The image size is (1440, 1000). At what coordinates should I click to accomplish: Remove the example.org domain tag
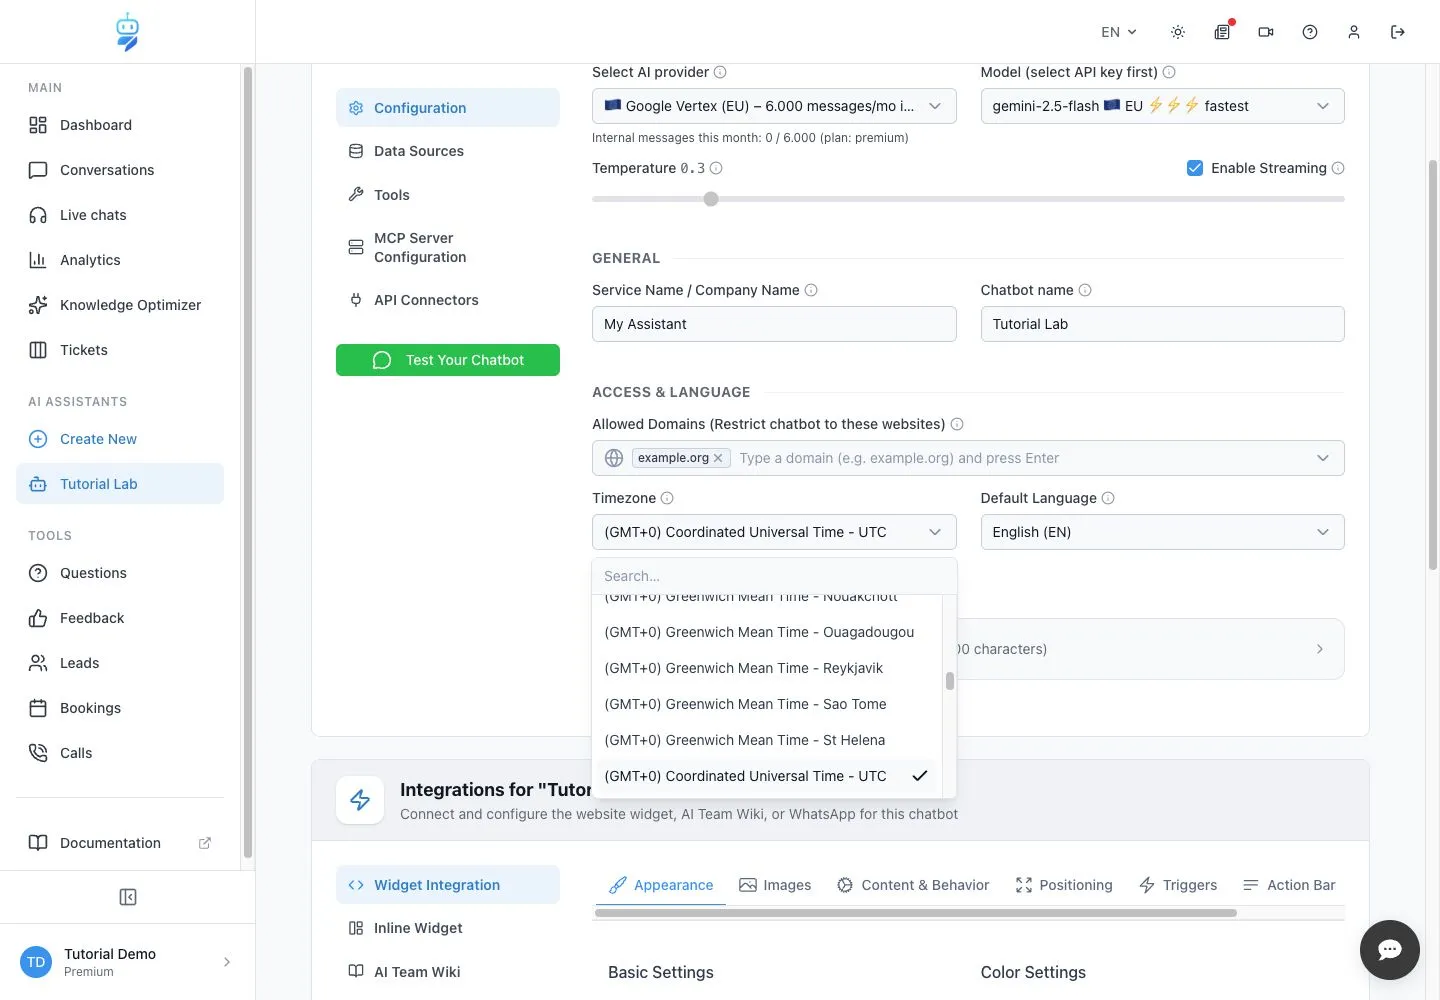[x=718, y=458]
